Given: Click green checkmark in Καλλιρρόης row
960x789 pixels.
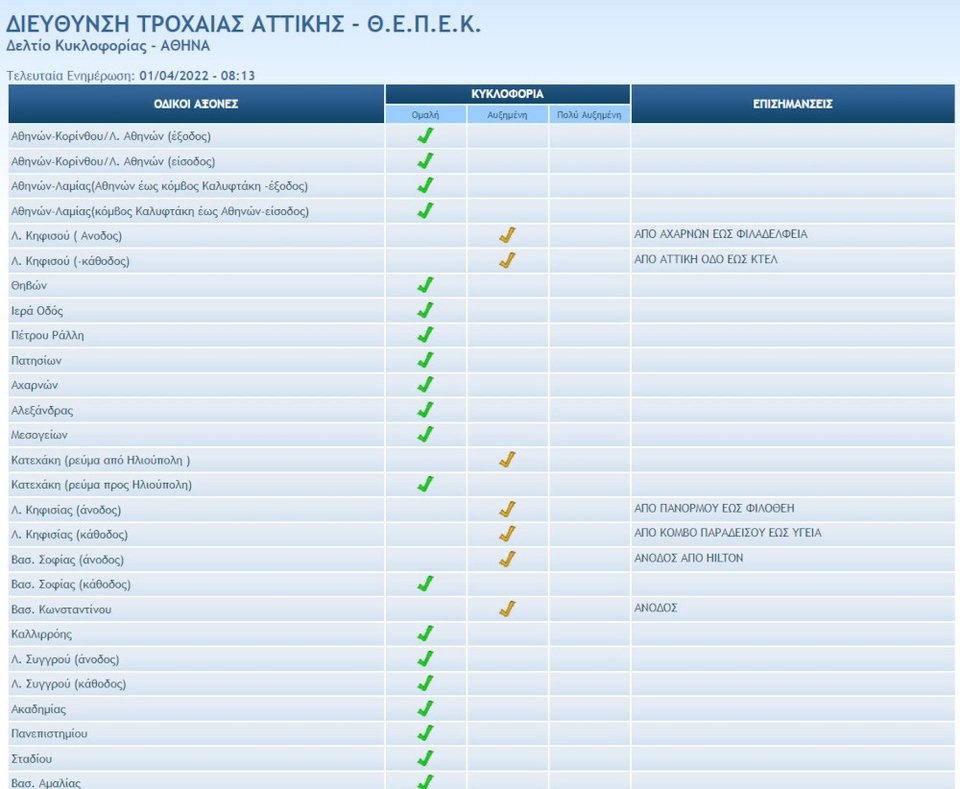Looking at the screenshot, I should pos(426,634).
